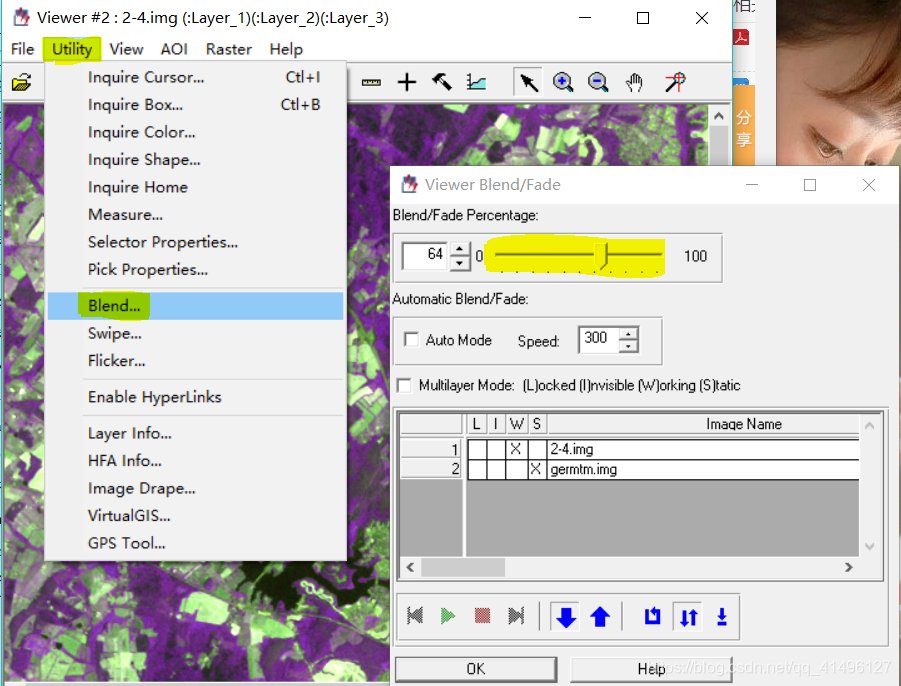Increase Speed value with up spinner

pos(629,334)
